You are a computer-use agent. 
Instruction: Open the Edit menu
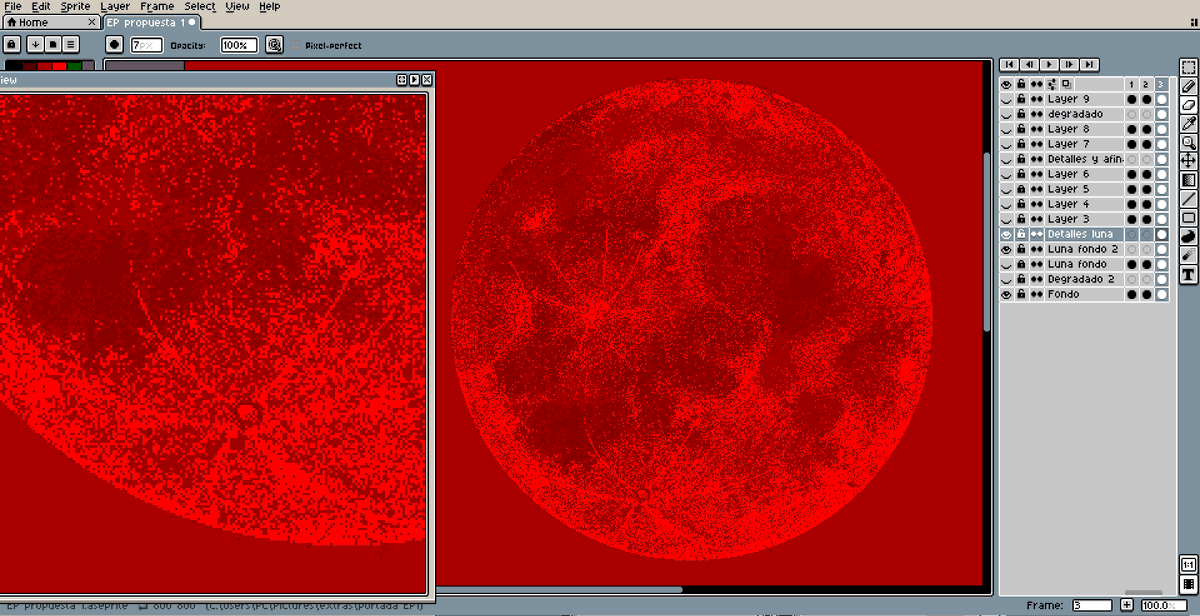coord(41,6)
